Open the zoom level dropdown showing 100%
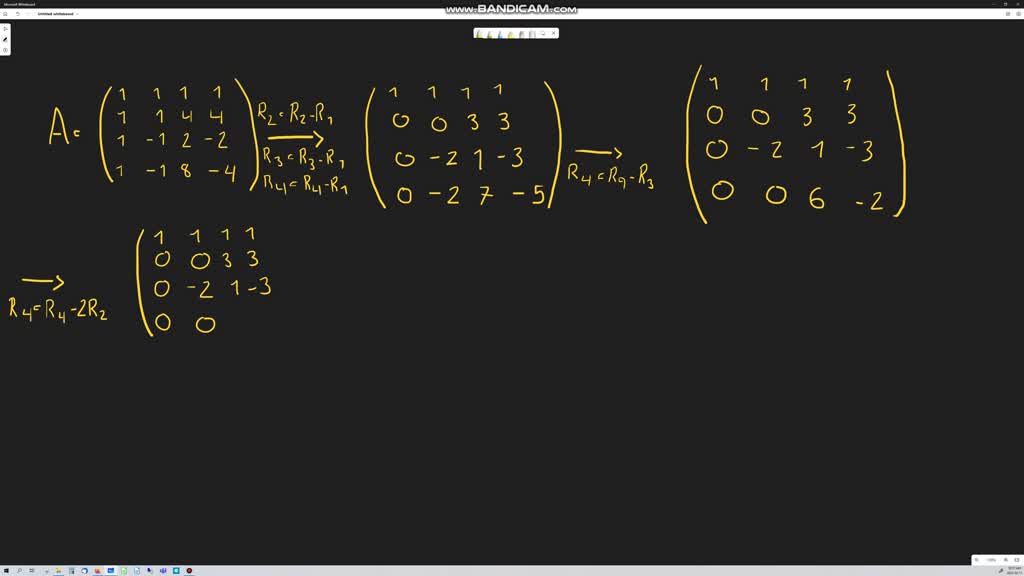Image resolution: width=1024 pixels, height=576 pixels. [x=989, y=561]
